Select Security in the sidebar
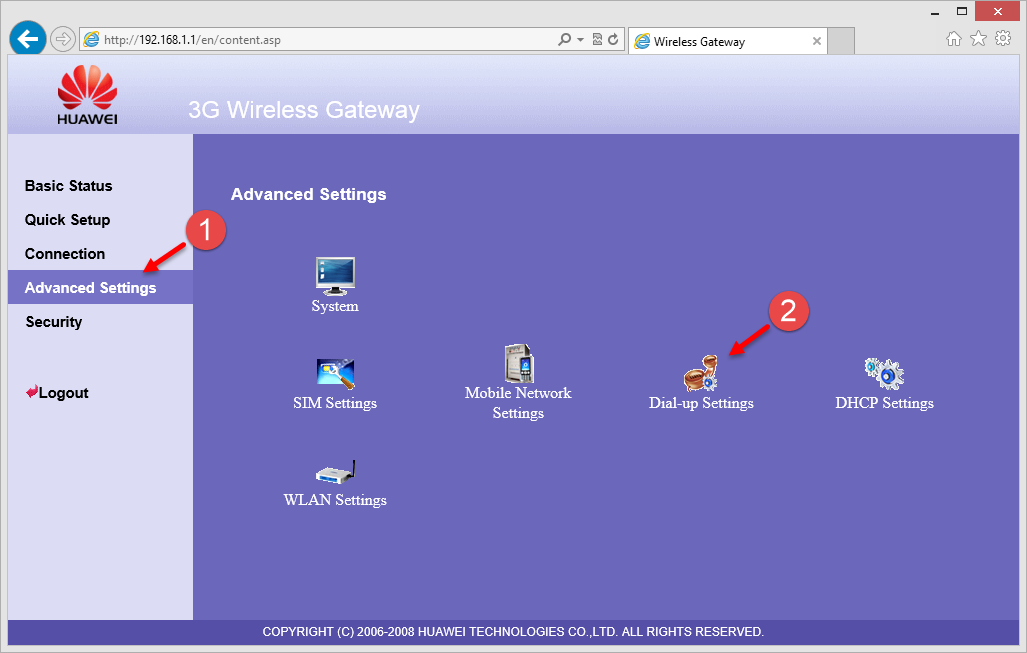Image resolution: width=1027 pixels, height=653 pixels. [x=54, y=322]
